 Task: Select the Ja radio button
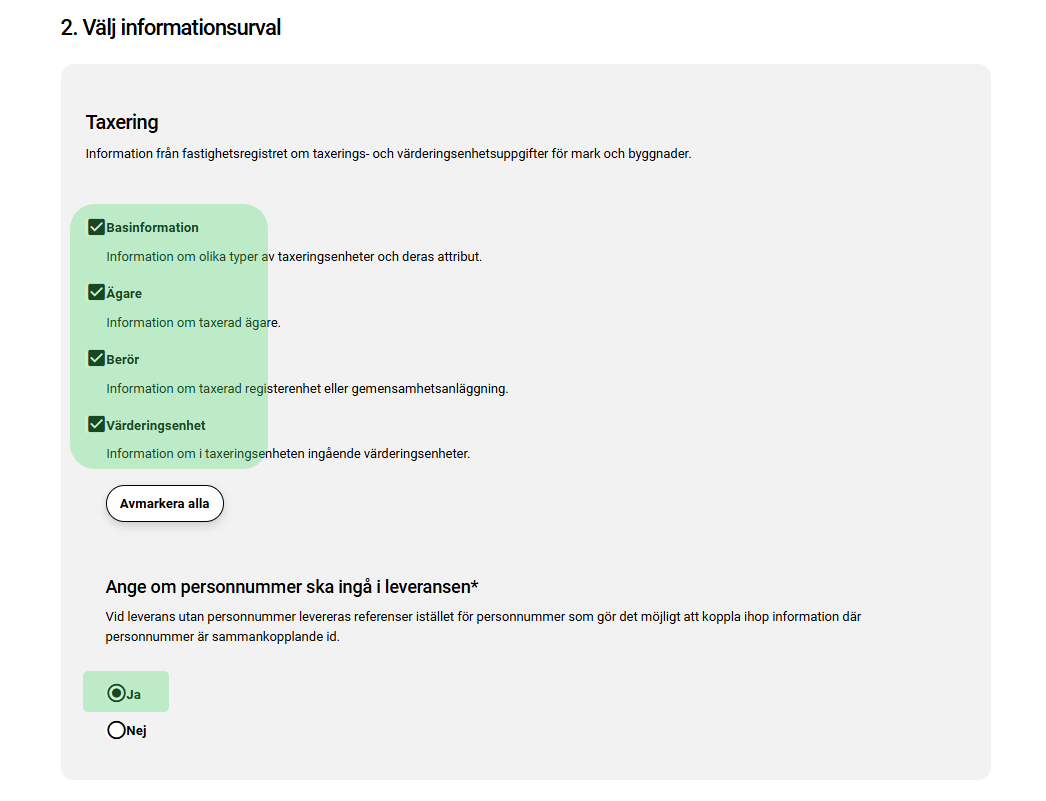(x=116, y=693)
